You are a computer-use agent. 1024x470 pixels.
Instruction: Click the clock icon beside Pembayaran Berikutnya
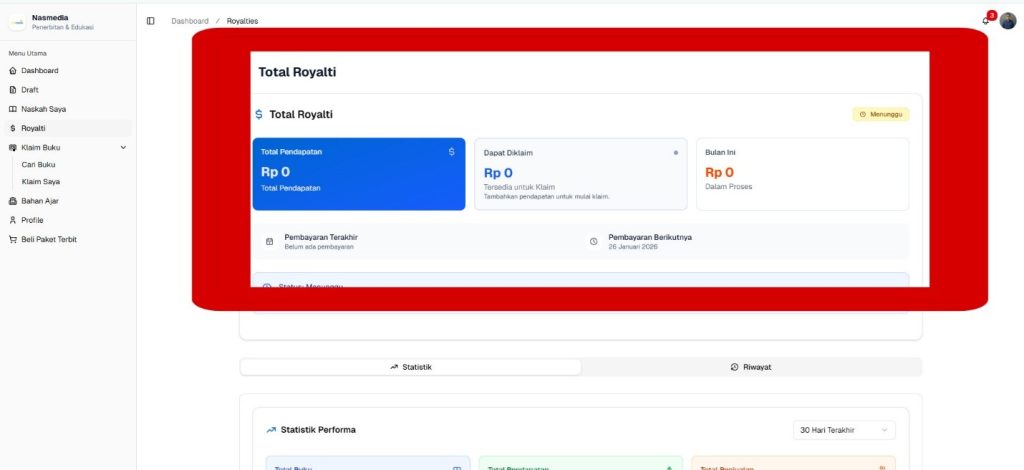[593, 241]
